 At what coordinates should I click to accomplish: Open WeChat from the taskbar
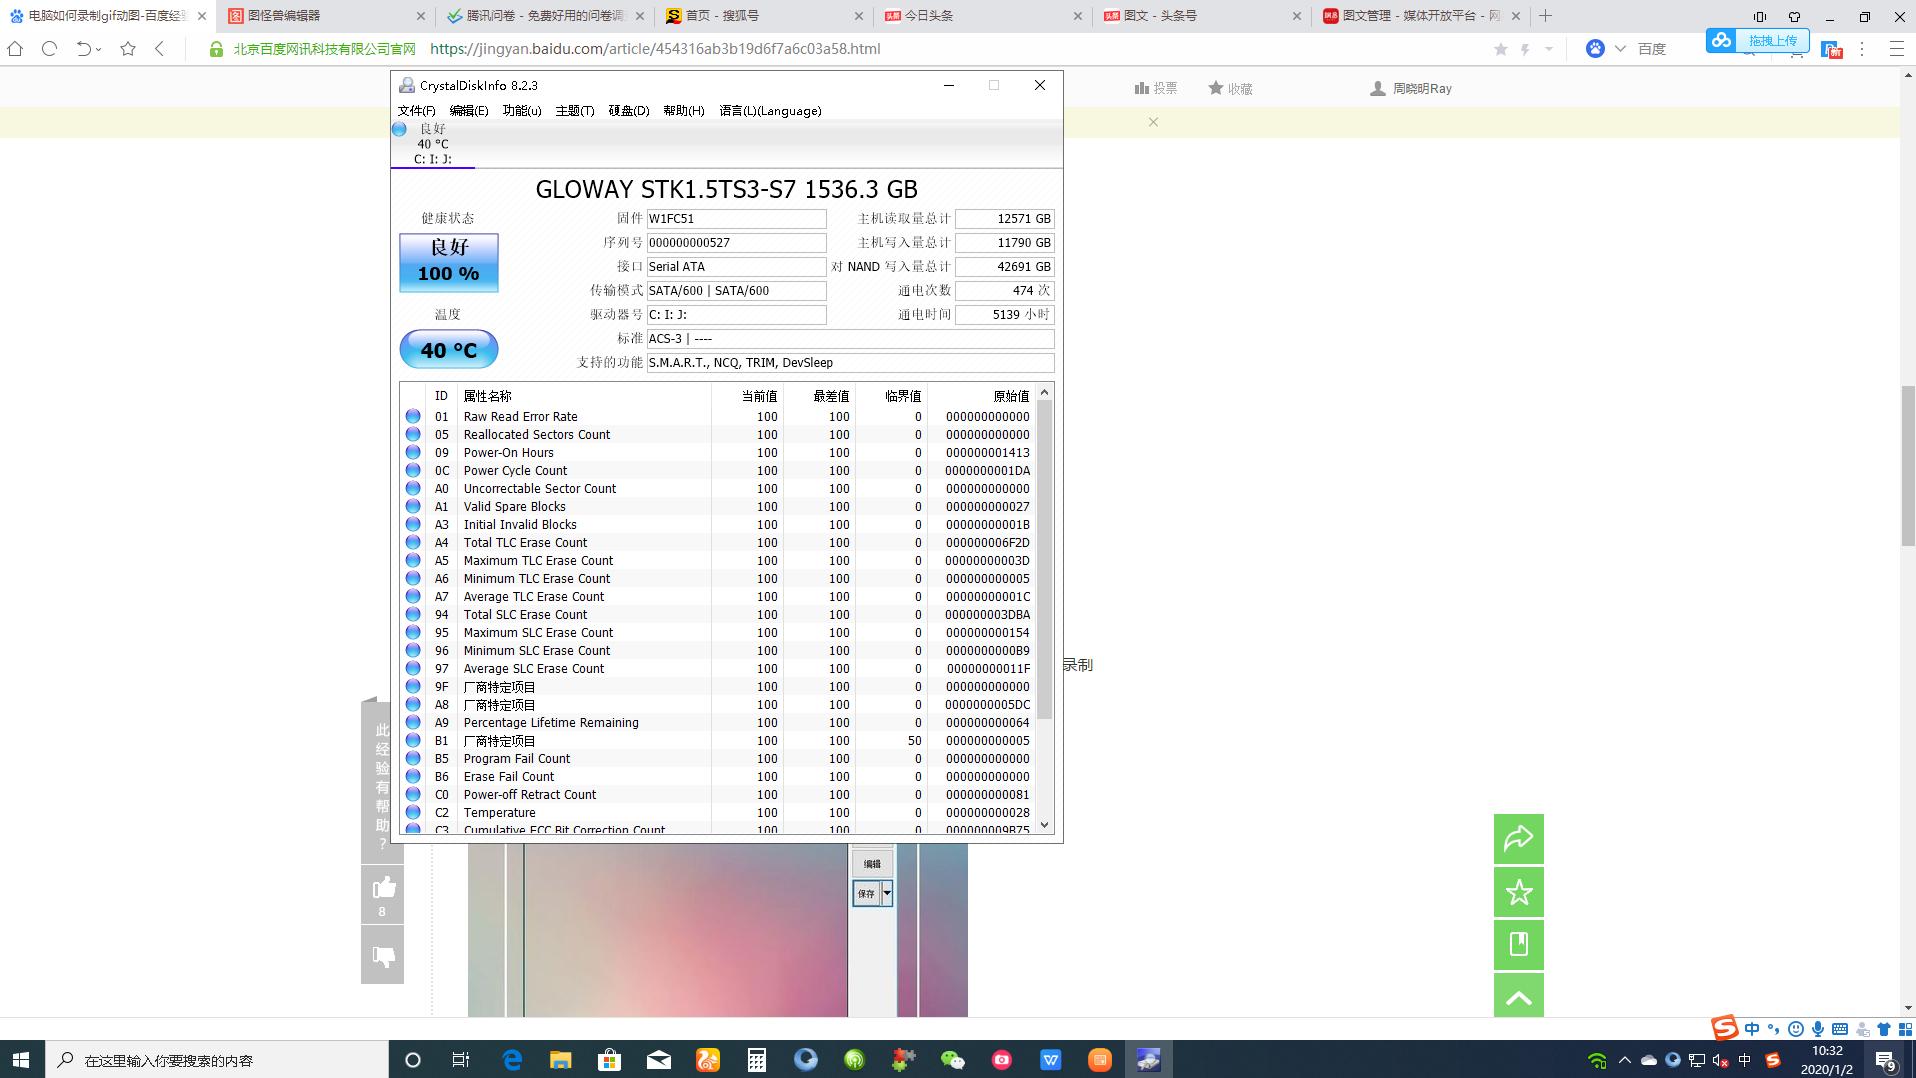[952, 1060]
